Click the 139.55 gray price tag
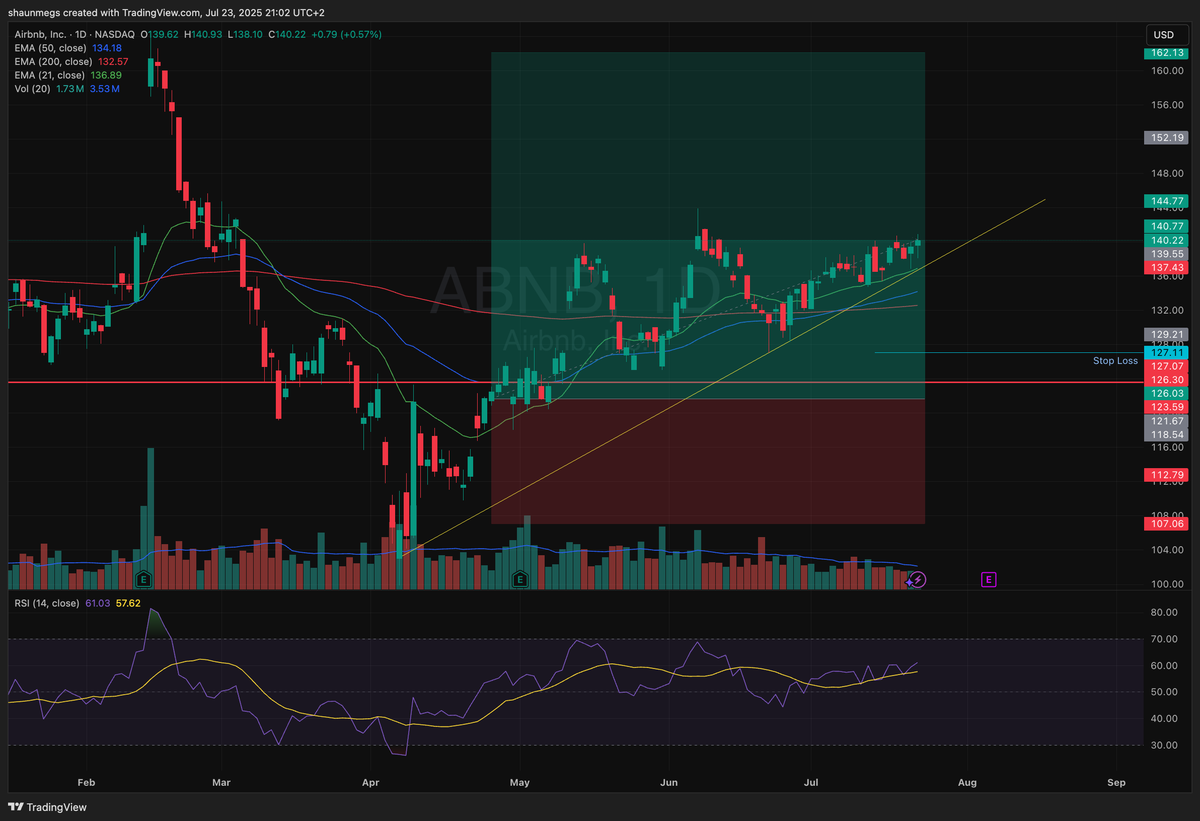1200x821 pixels. [x=1165, y=255]
